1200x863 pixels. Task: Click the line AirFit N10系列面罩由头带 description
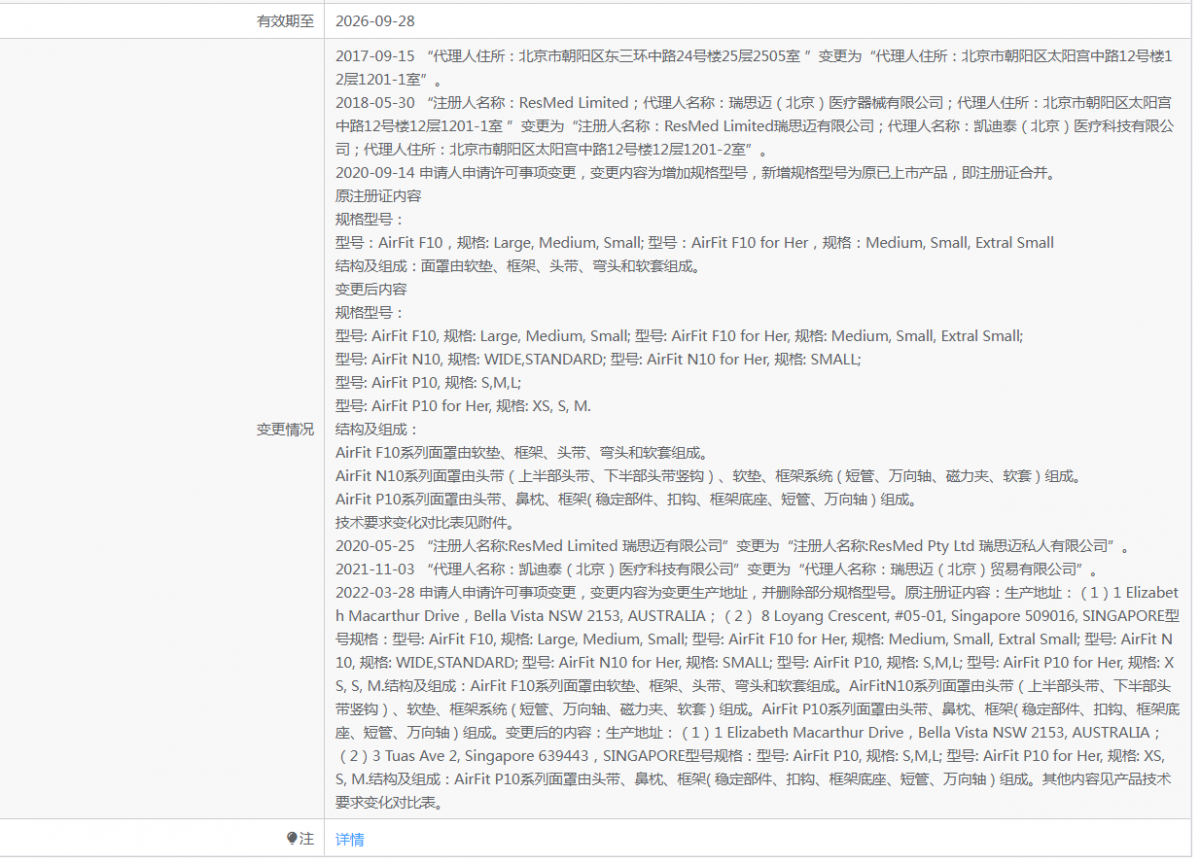click(708, 476)
